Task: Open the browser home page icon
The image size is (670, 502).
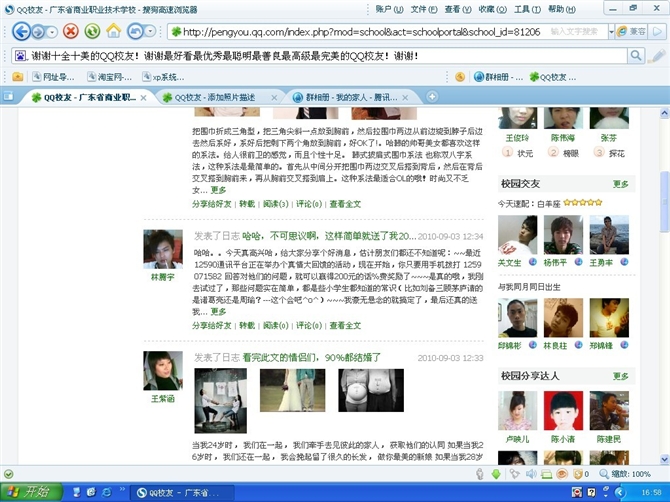Action: 114,31
